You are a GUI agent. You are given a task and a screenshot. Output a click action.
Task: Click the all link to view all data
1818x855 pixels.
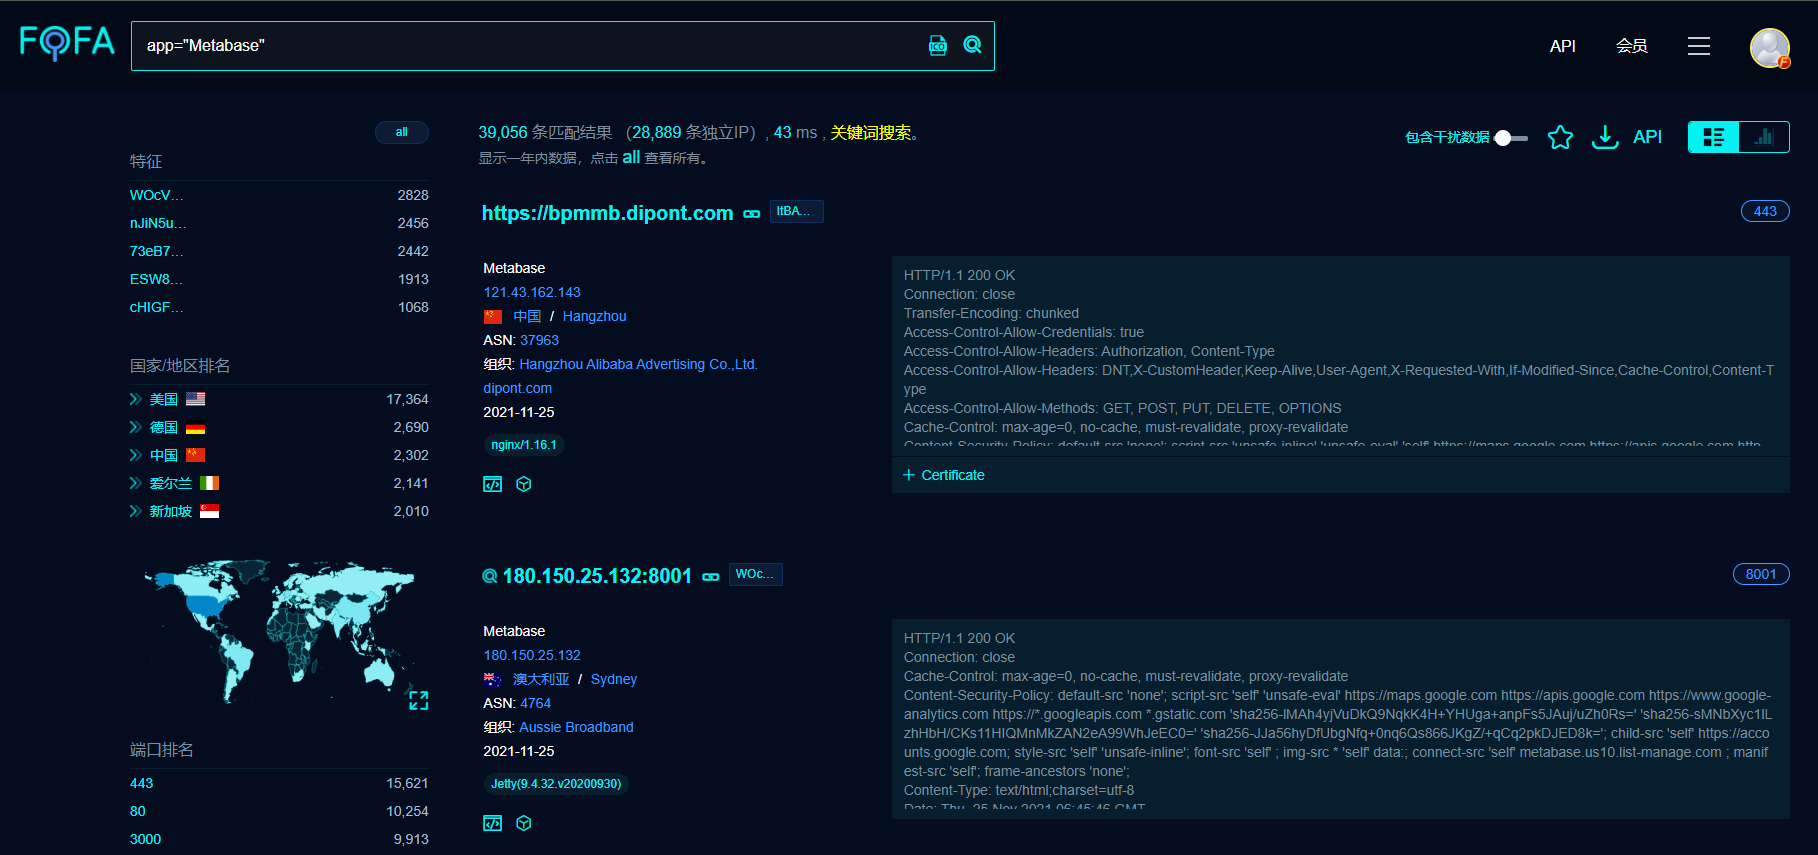tap(631, 157)
